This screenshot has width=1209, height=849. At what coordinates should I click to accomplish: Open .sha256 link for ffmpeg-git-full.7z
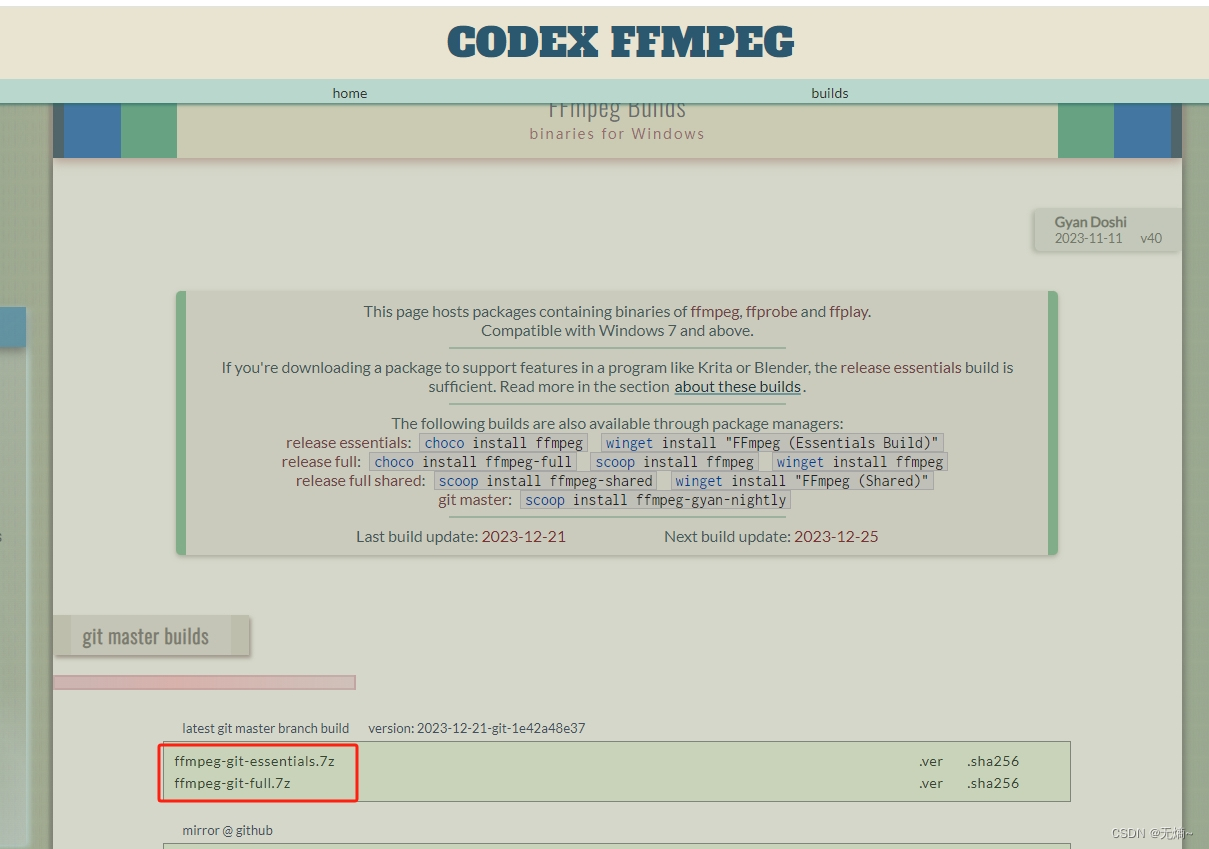pos(993,783)
